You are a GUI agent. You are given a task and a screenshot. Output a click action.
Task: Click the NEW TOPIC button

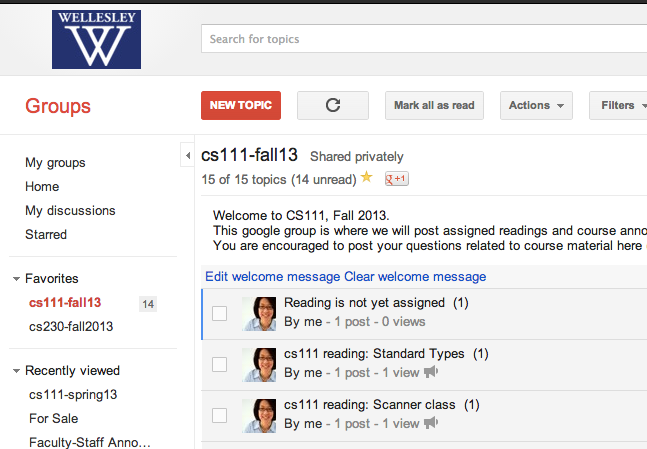[x=241, y=105]
